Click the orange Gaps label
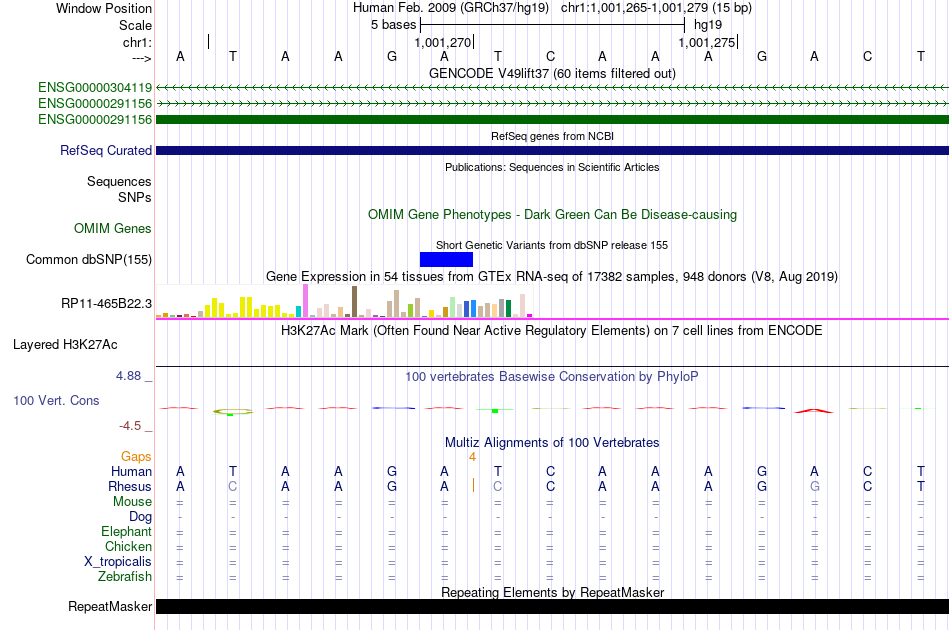 (136, 457)
